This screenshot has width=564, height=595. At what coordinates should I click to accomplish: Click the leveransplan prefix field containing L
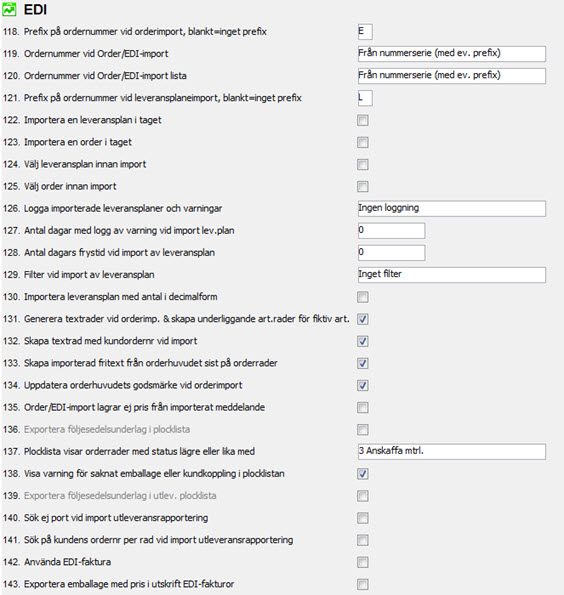365,98
